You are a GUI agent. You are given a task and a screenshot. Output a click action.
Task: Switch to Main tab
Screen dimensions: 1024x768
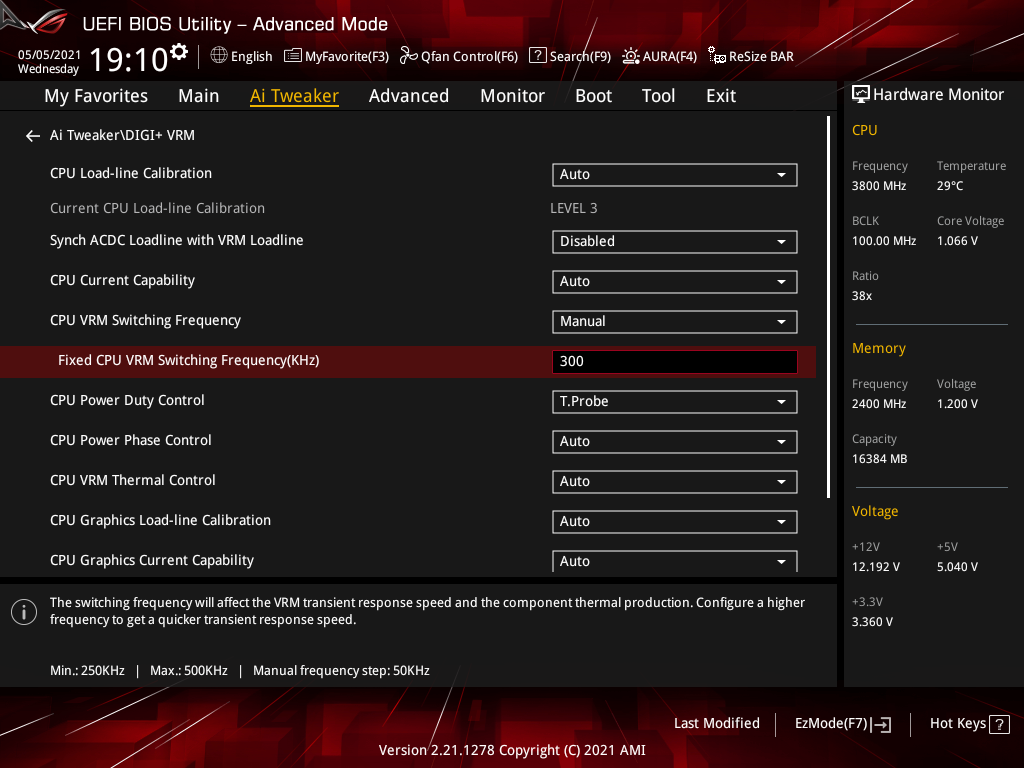point(199,96)
